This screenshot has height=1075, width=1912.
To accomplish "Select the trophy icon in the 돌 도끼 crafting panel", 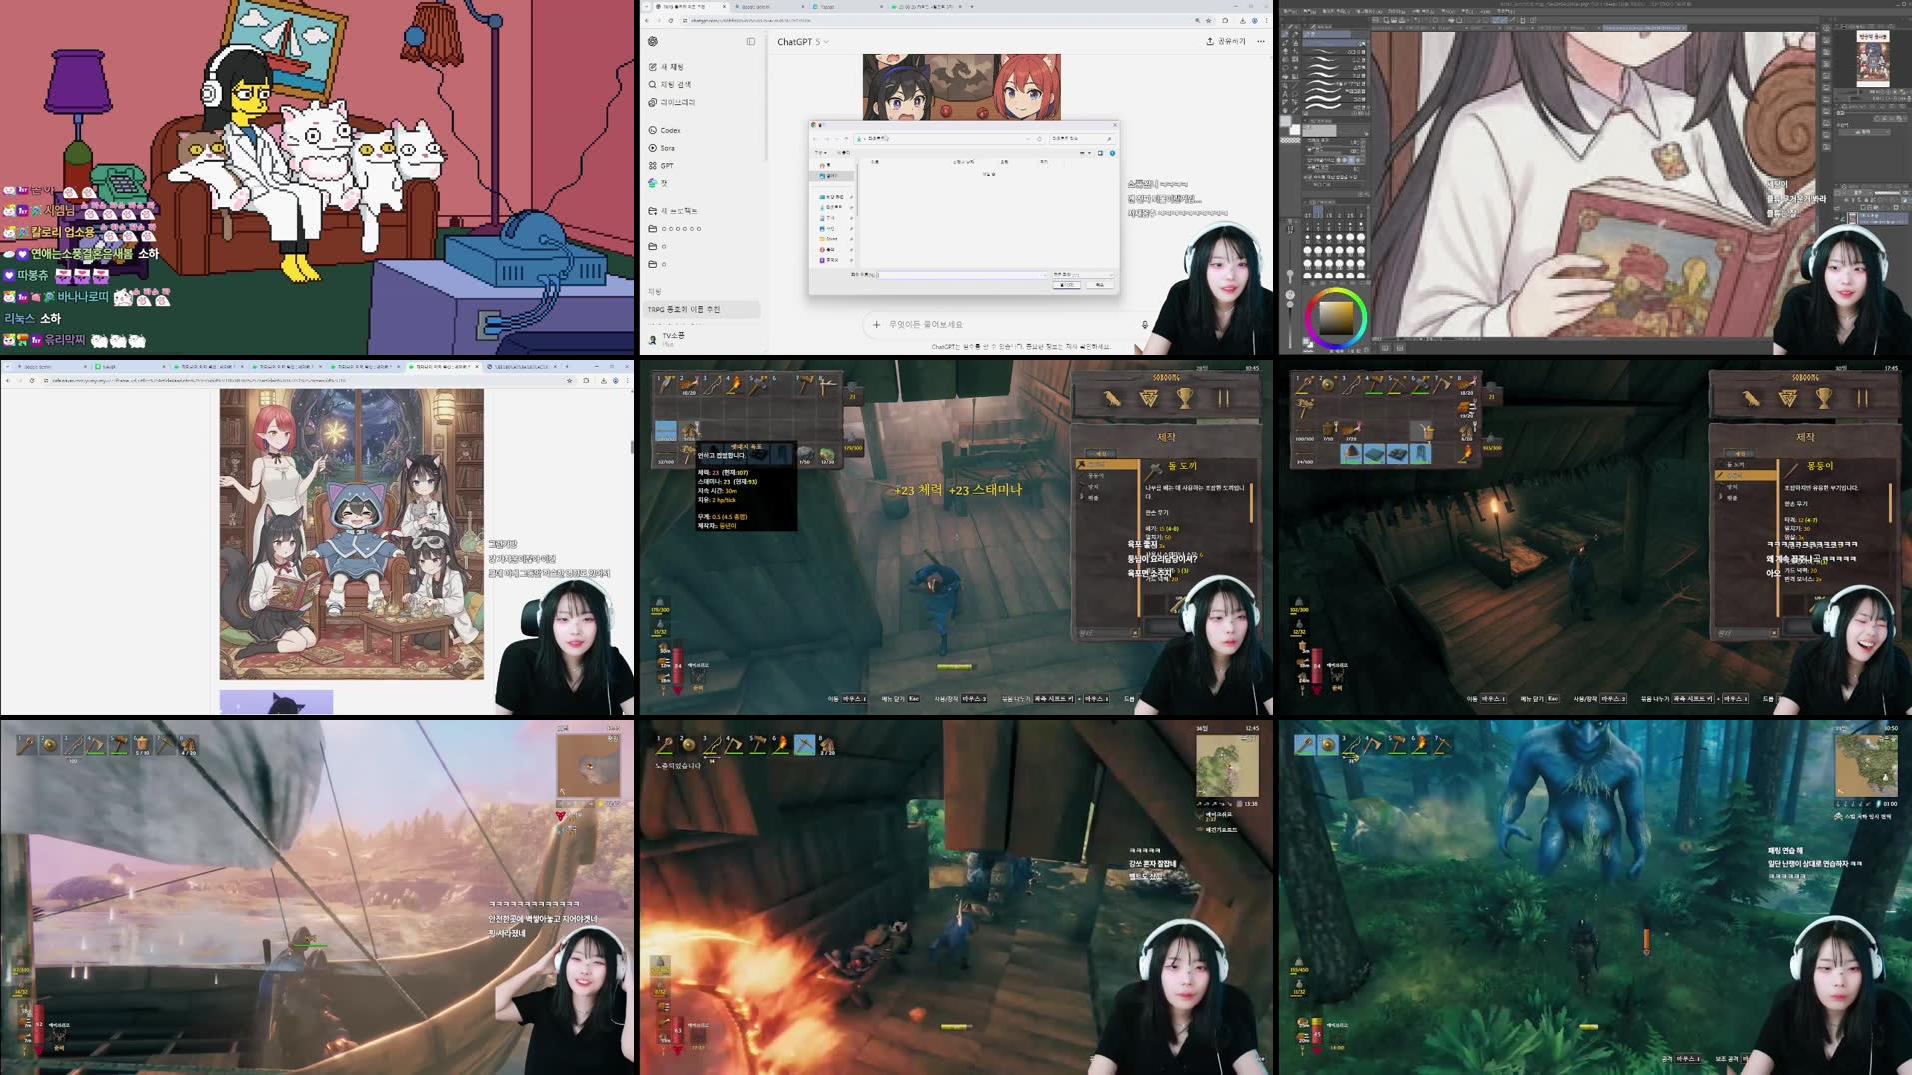I will (1185, 398).
